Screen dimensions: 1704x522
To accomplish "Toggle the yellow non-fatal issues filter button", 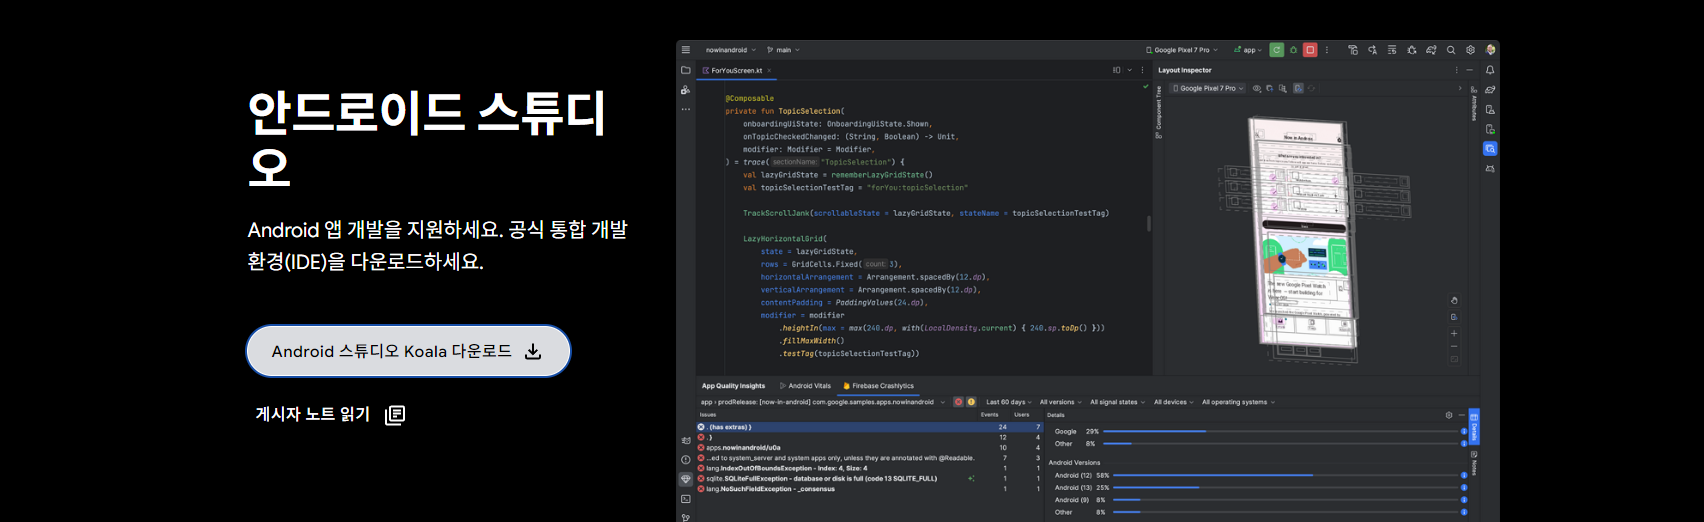I will coord(971,402).
